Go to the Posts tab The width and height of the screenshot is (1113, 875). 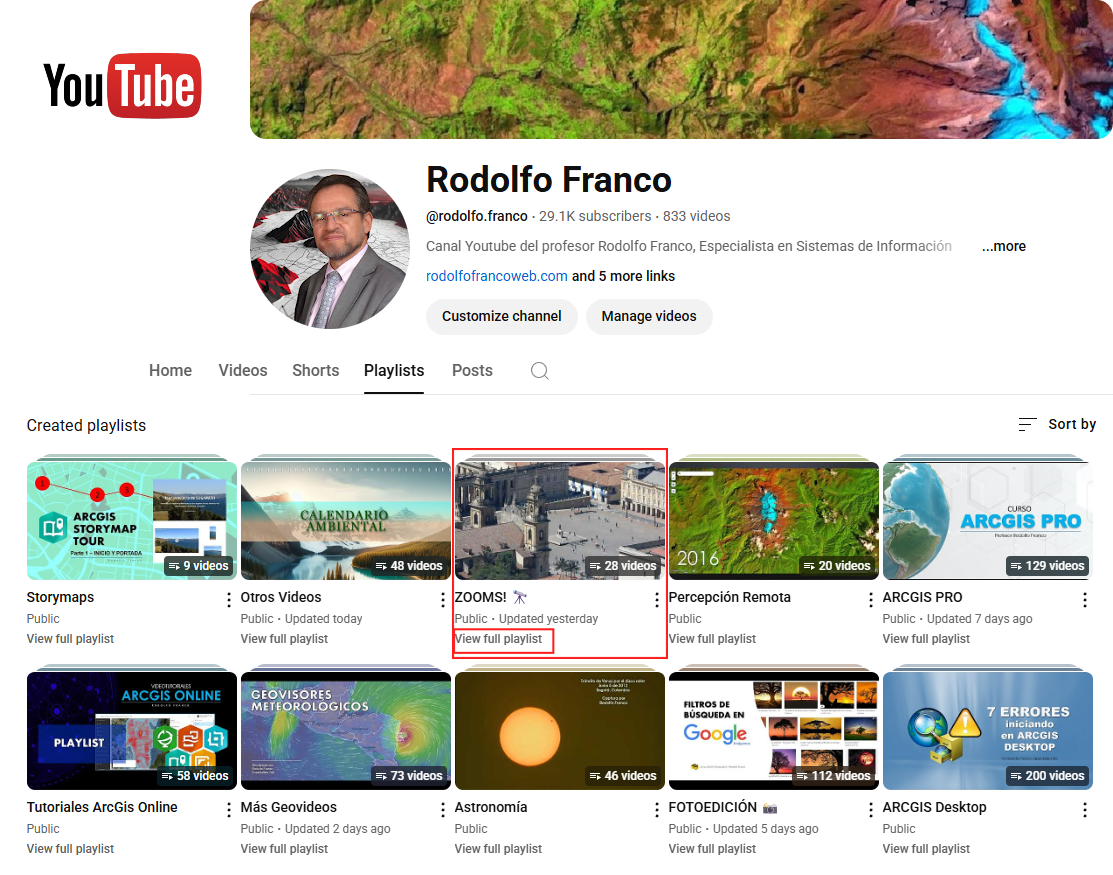click(472, 370)
